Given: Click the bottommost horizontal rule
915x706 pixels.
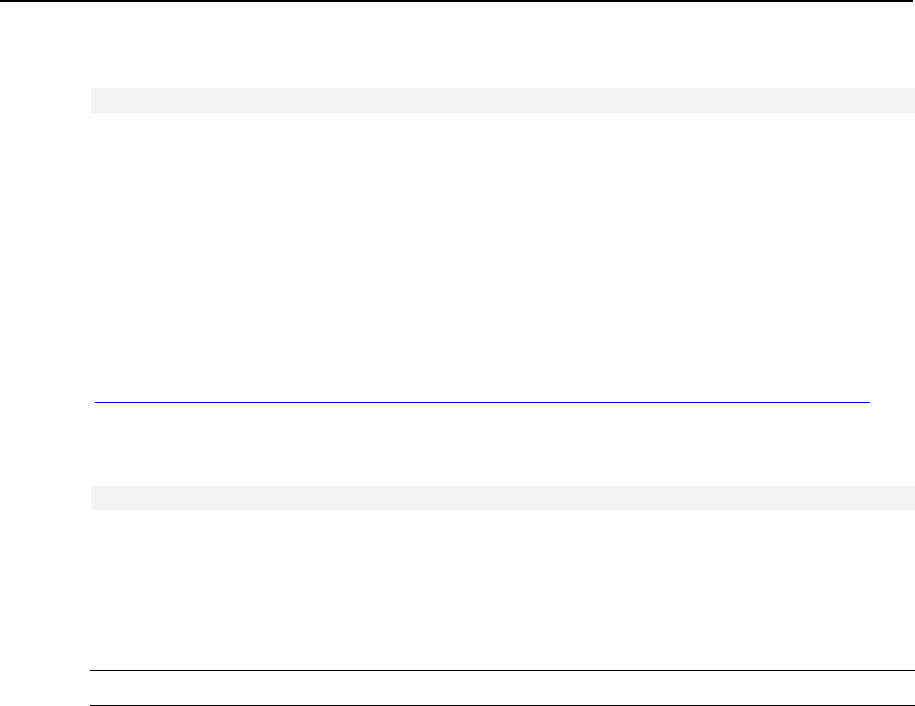Looking at the screenshot, I should (502, 705).
